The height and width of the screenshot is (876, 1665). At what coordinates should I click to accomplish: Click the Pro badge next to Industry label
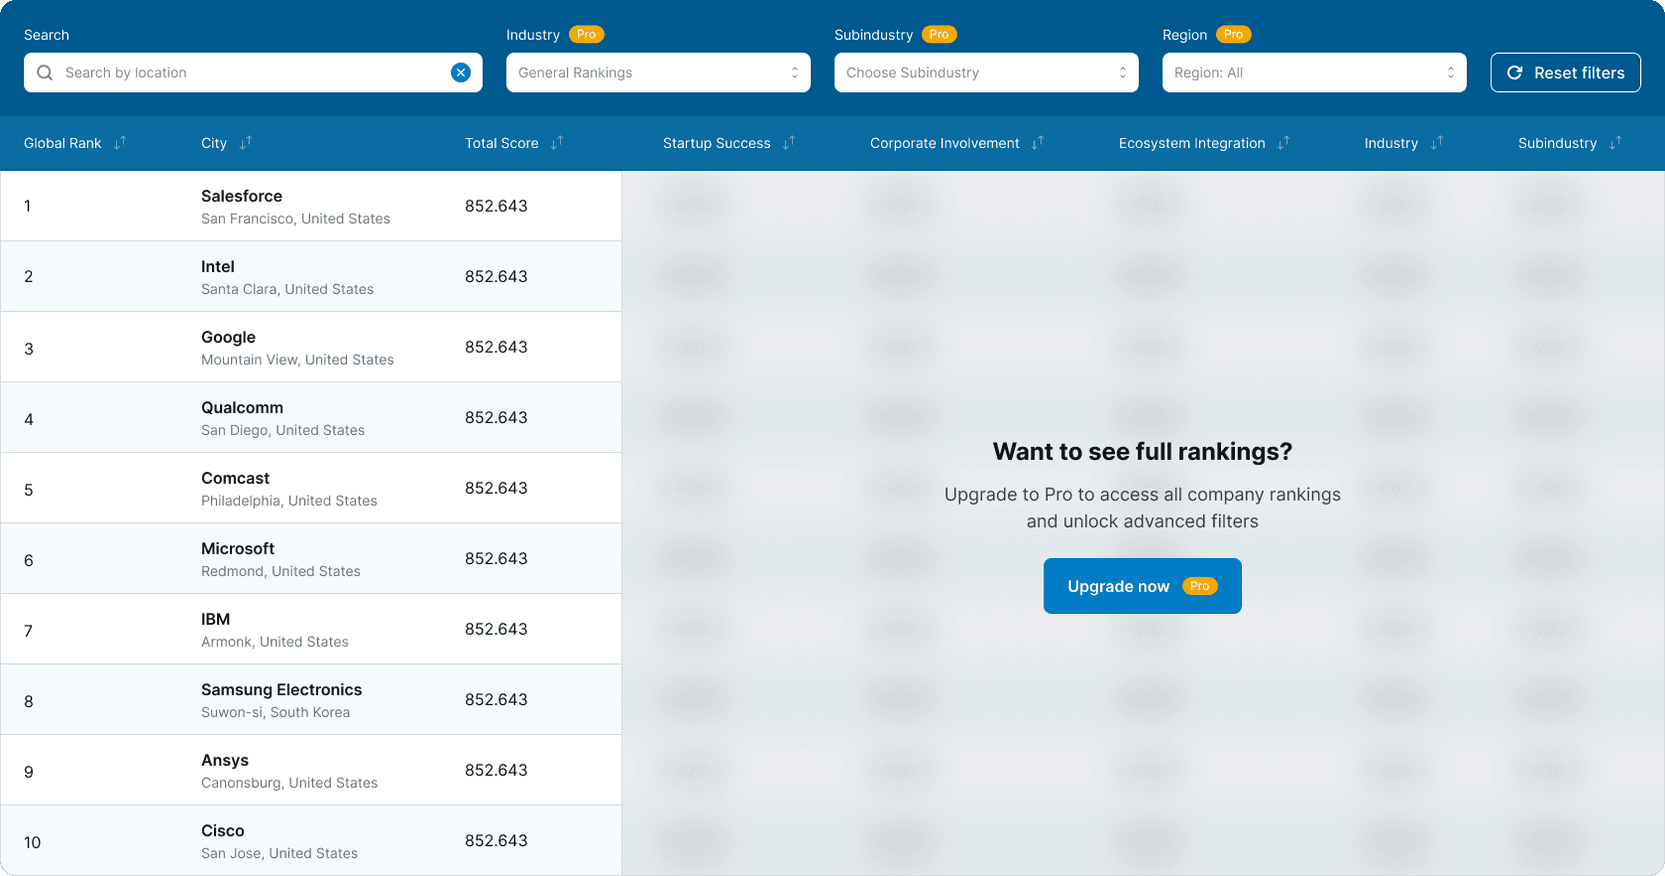coord(587,34)
